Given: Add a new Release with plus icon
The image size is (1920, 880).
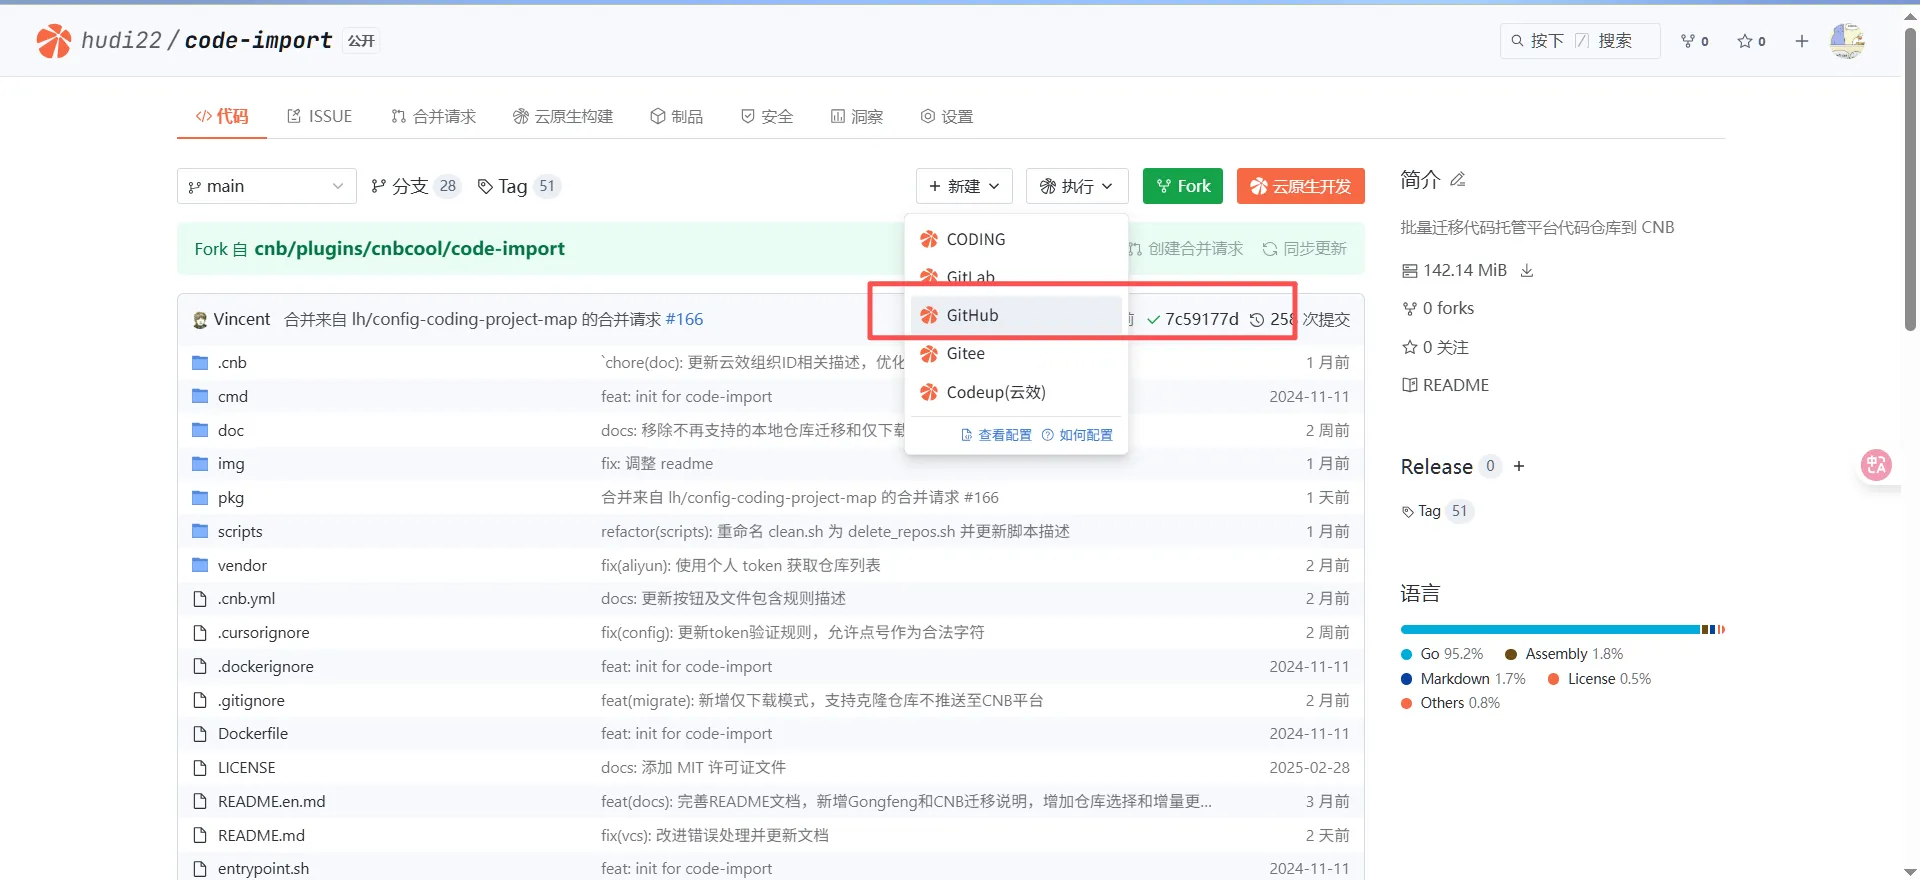Looking at the screenshot, I should coord(1519,466).
